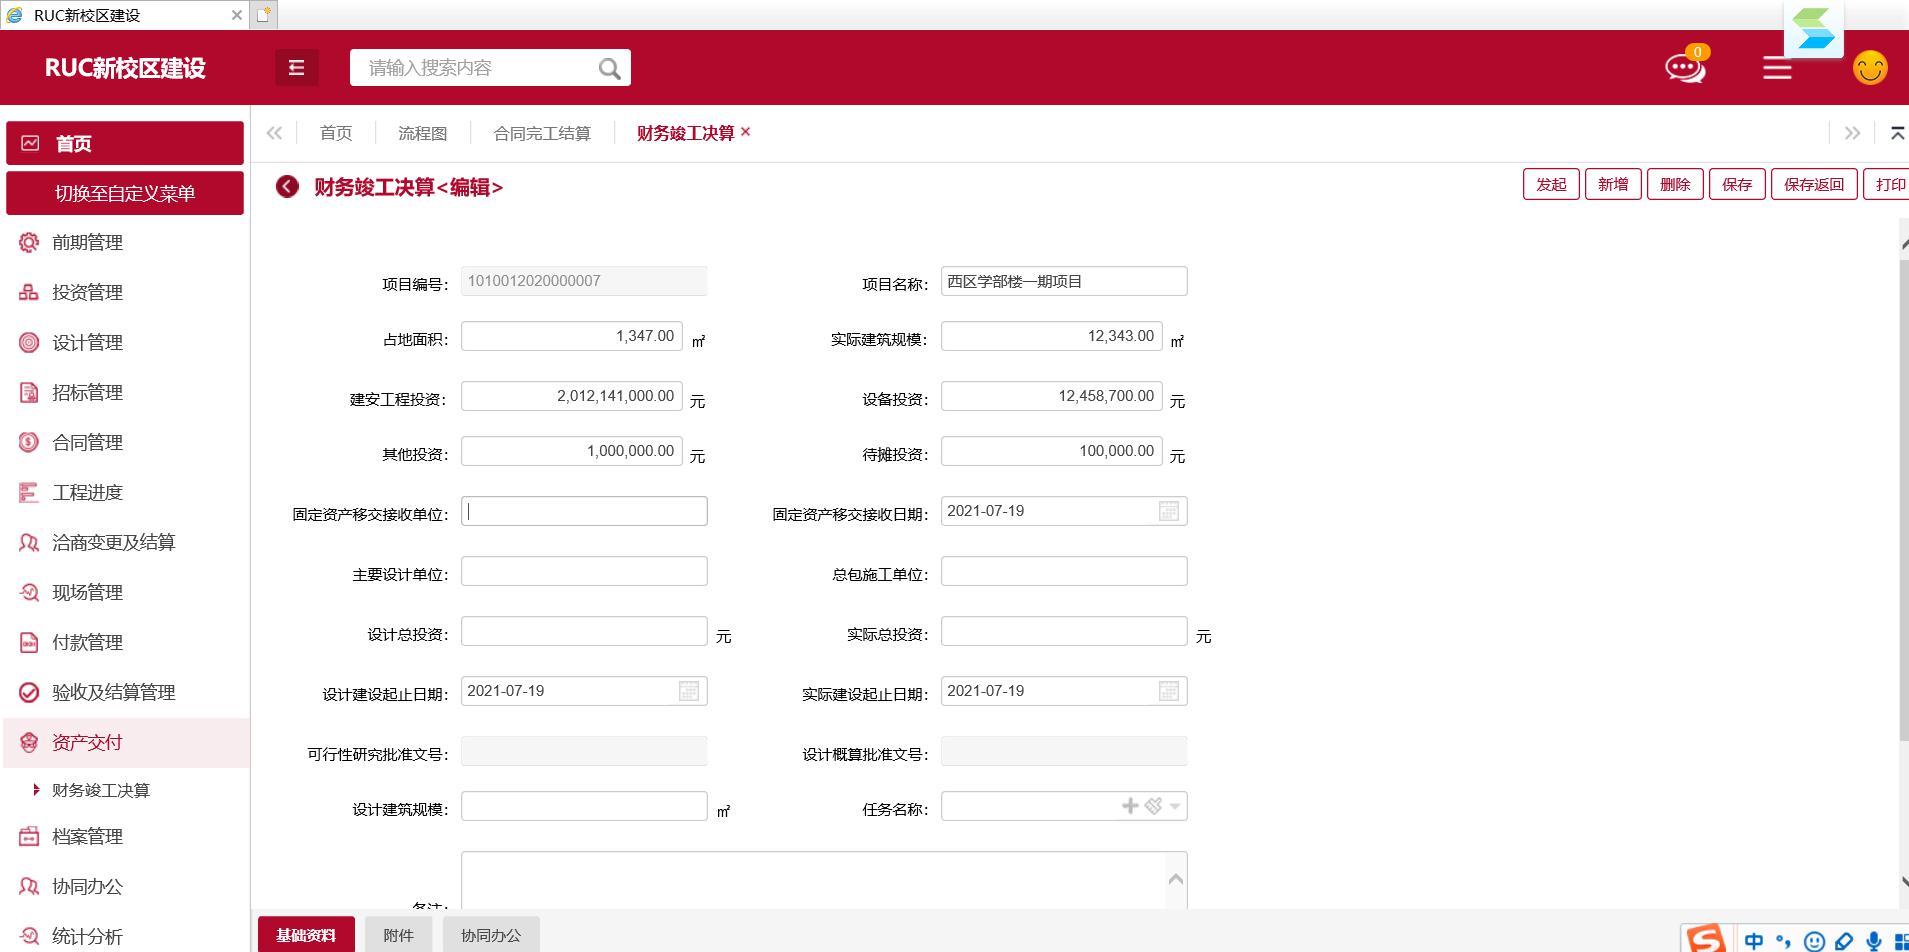This screenshot has width=1909, height=952.
Task: Click the search magnifier icon
Action: [609, 68]
